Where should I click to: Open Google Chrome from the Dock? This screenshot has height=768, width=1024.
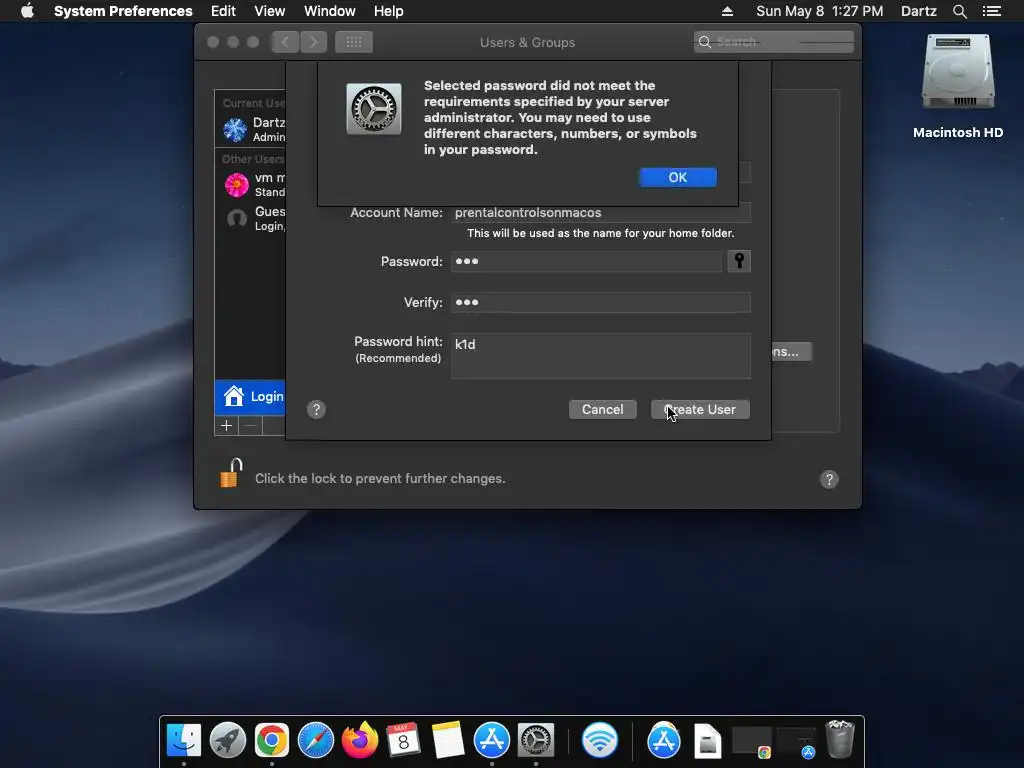coord(272,741)
